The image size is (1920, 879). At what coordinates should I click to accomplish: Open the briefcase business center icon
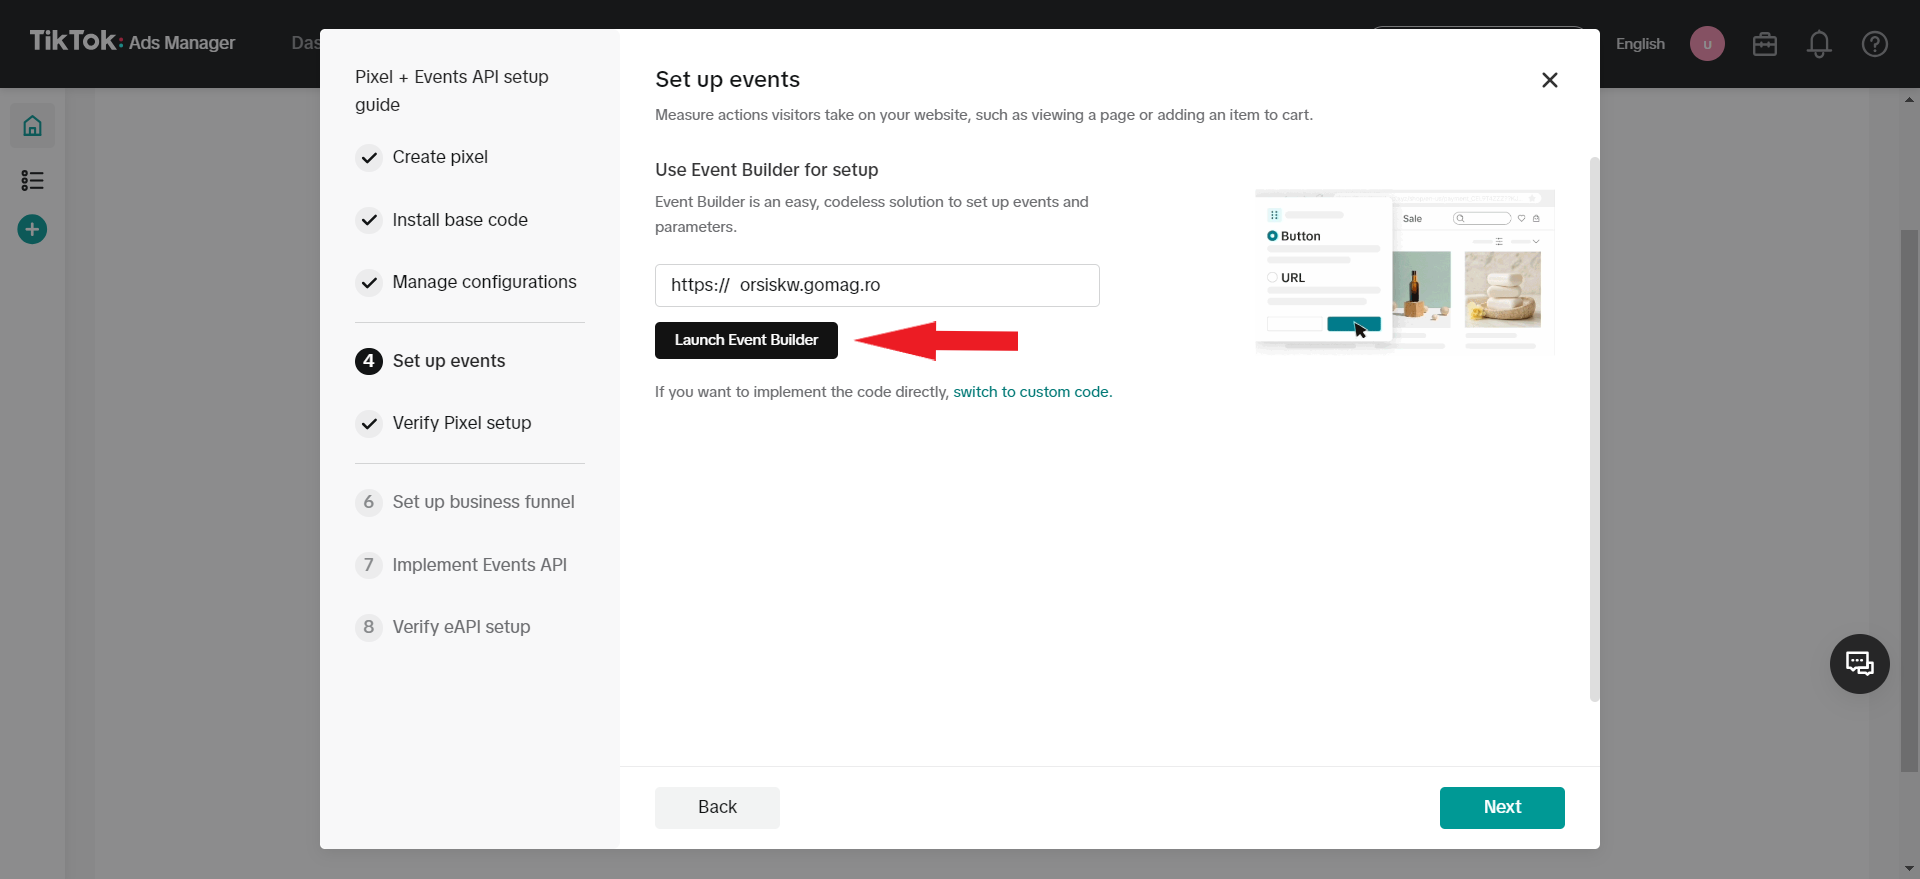(1764, 44)
